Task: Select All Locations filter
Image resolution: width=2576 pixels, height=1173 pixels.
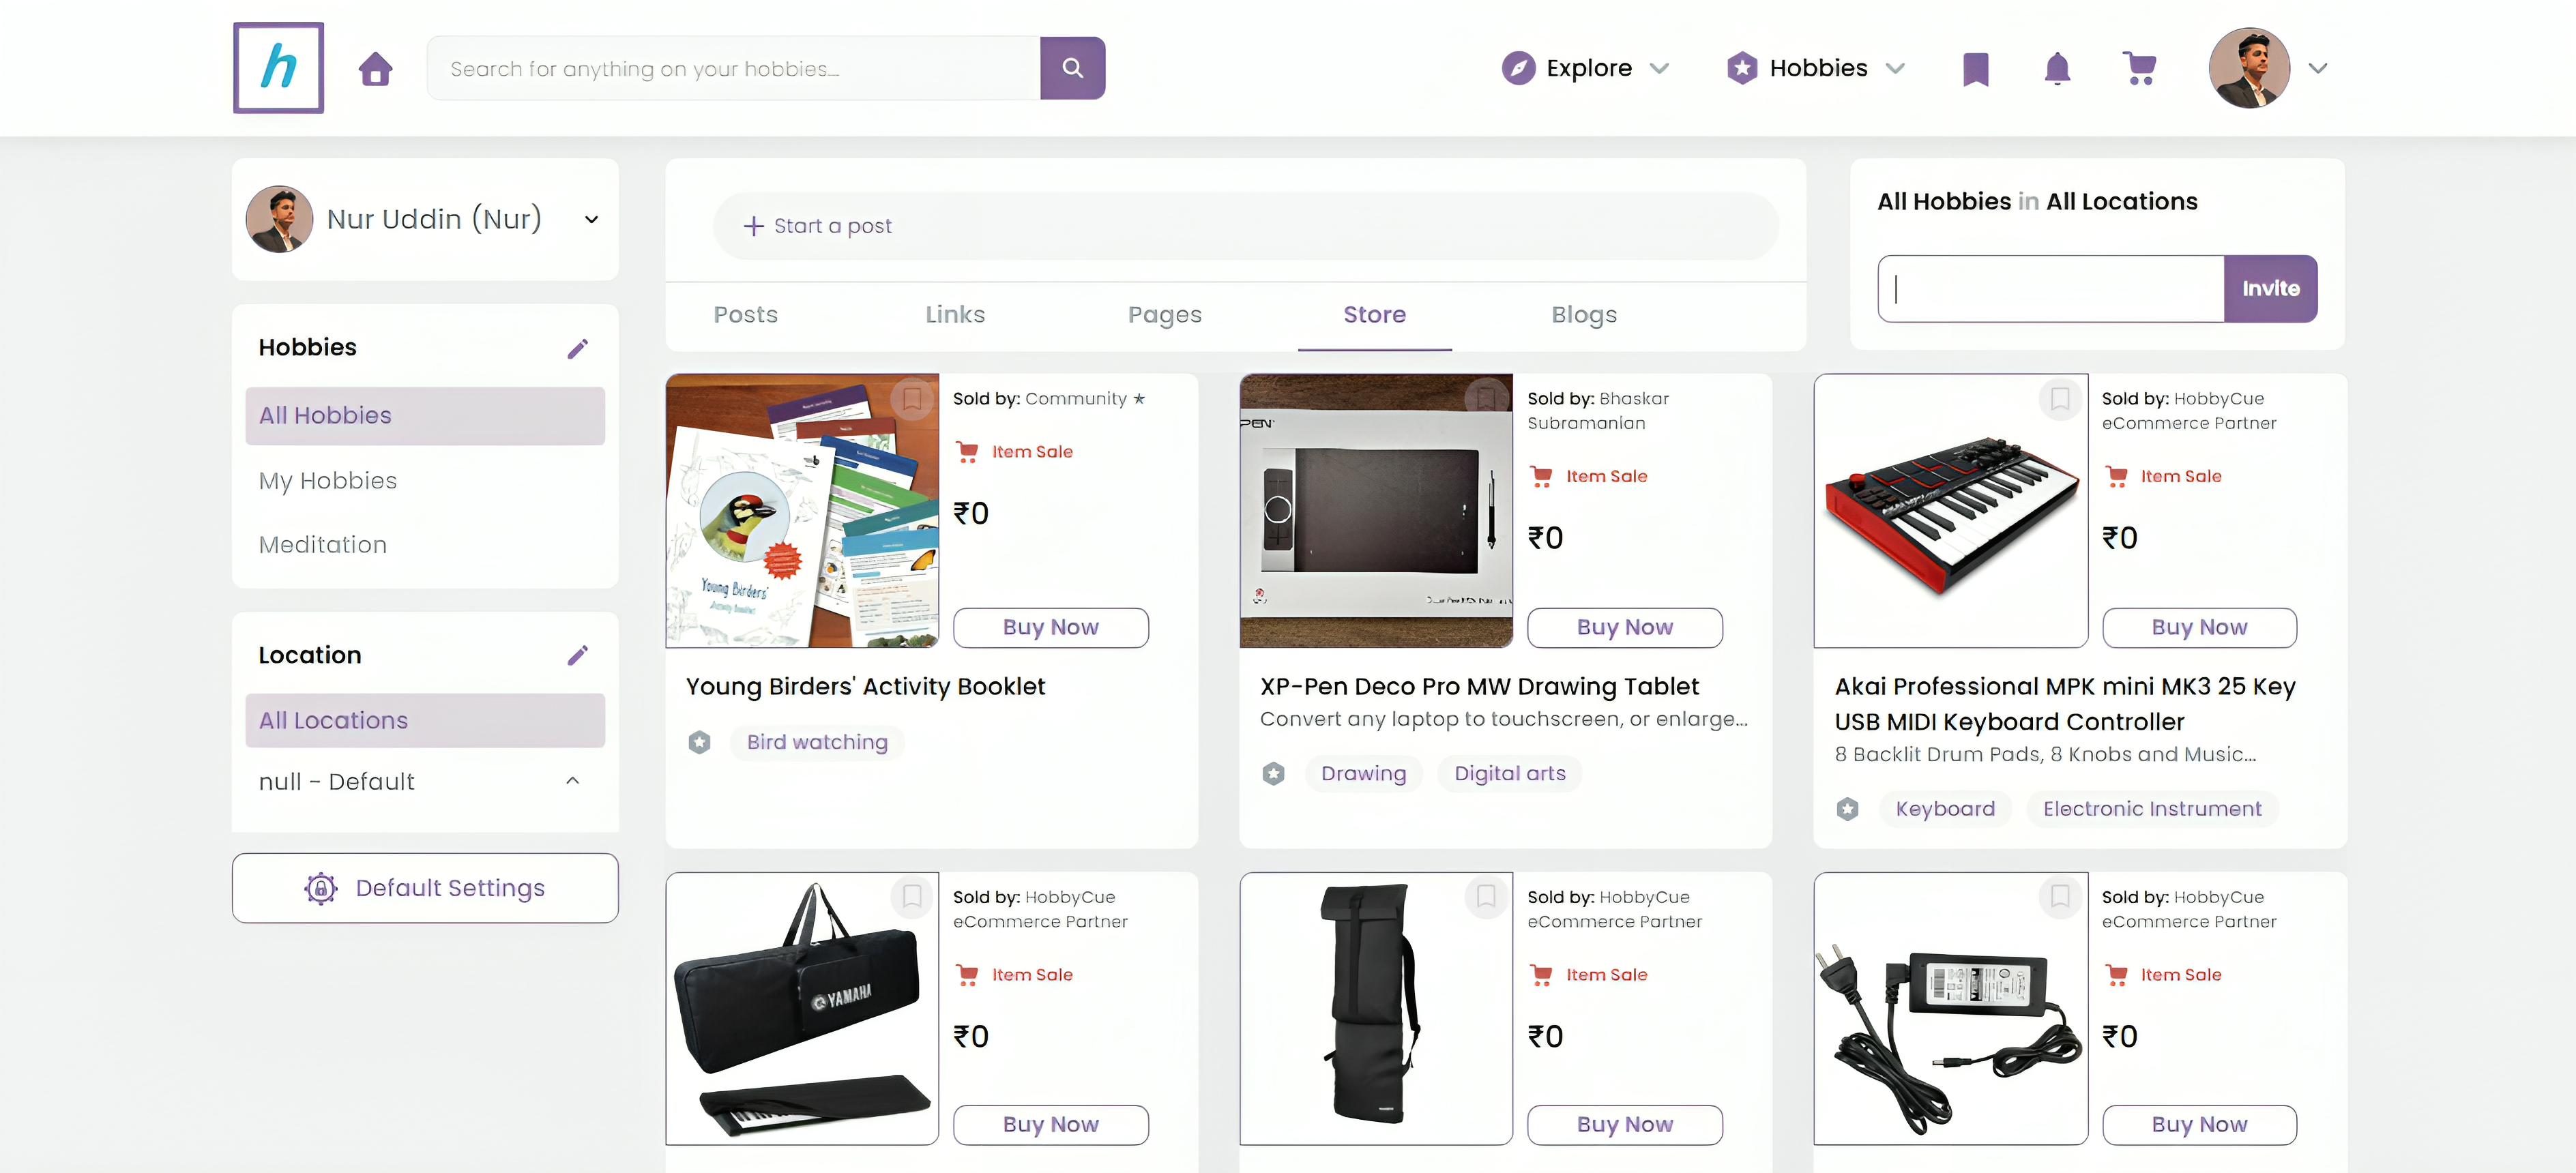Action: point(425,720)
